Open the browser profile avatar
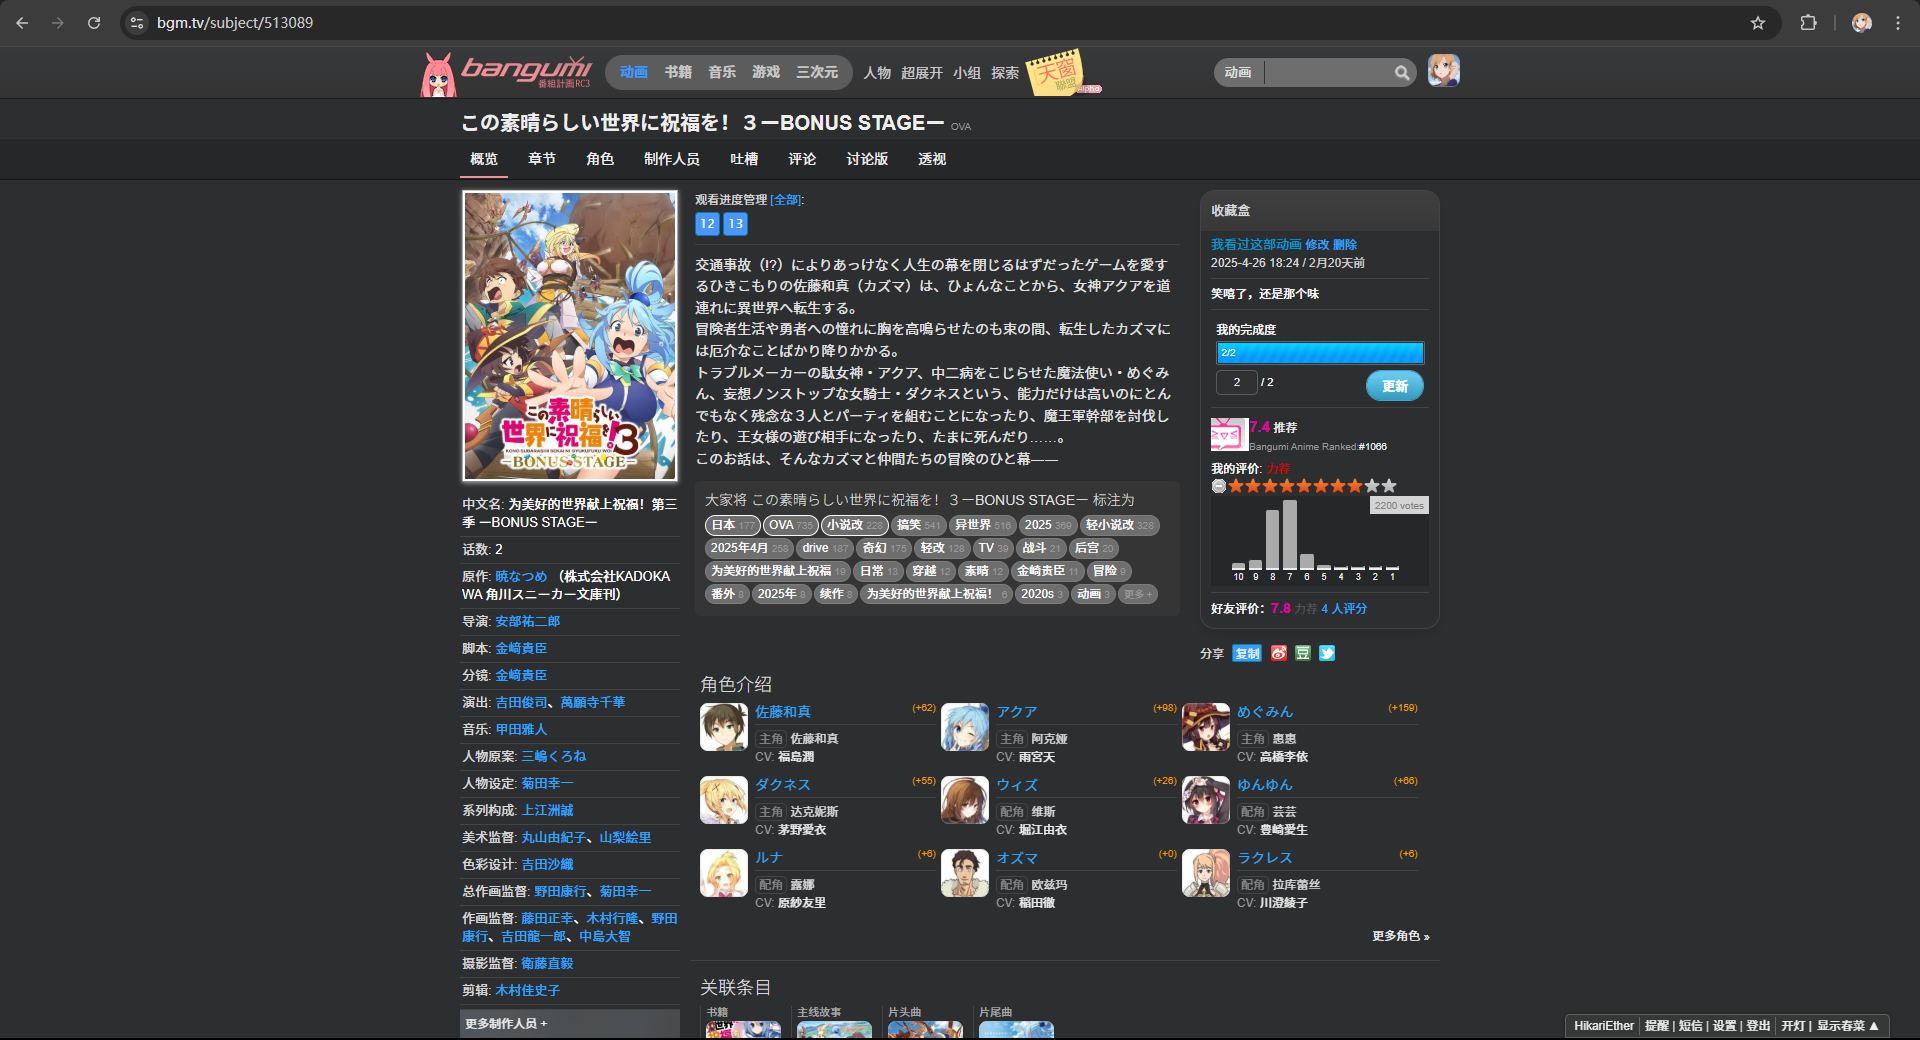The width and height of the screenshot is (1920, 1040). [x=1861, y=22]
